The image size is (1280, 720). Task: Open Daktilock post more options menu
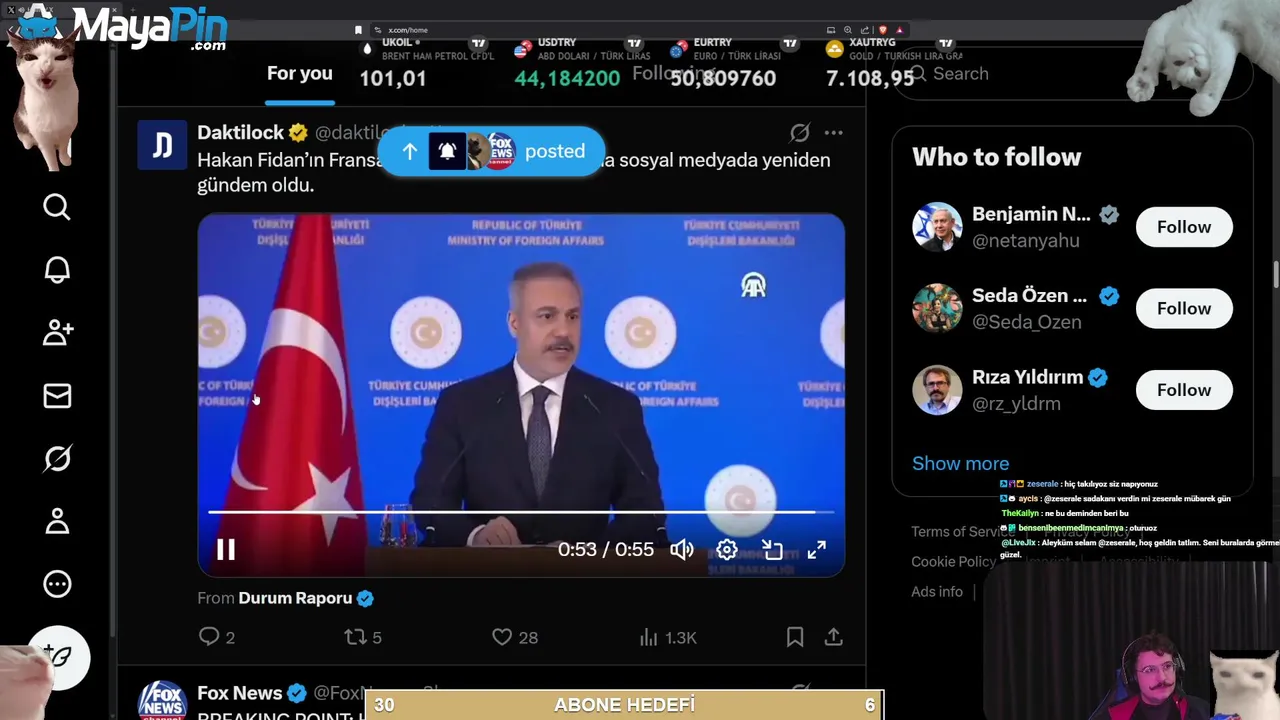coord(833,133)
